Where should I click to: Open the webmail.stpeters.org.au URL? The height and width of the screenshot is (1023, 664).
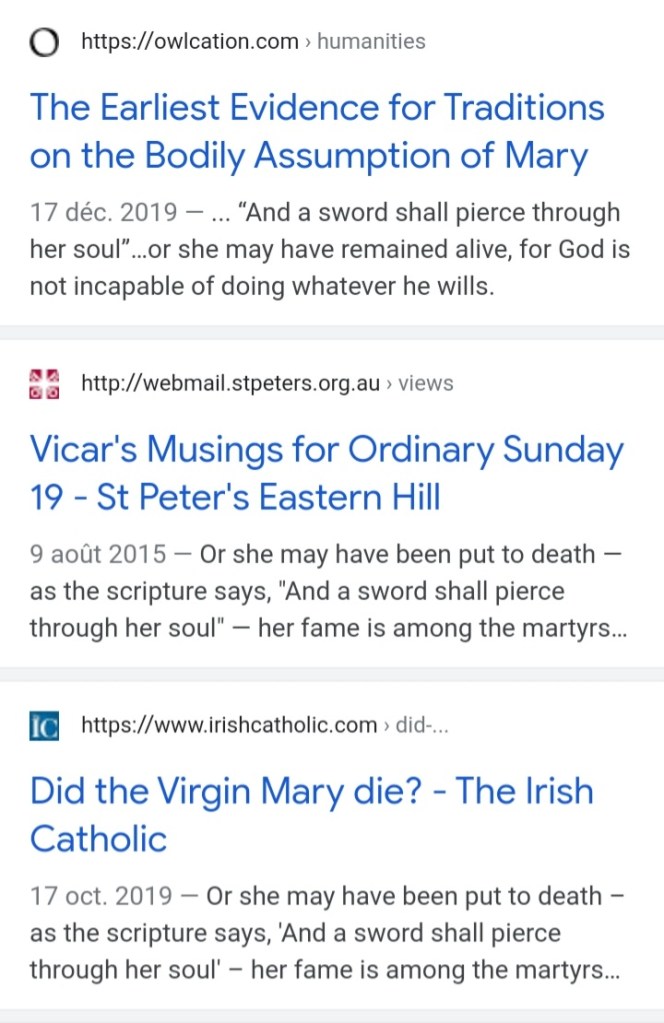coord(230,383)
